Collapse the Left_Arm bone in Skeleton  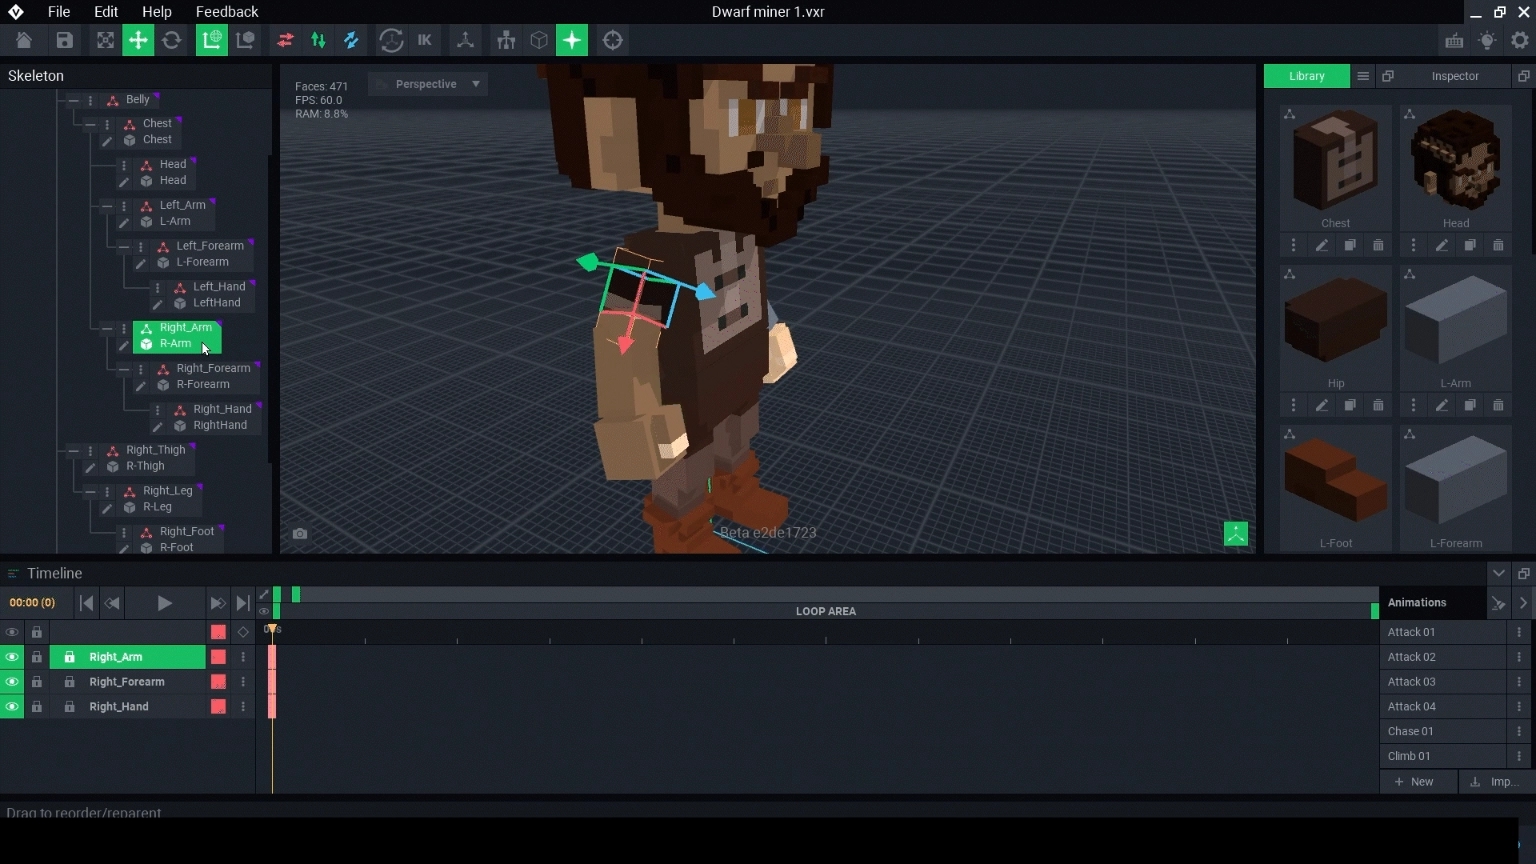[107, 205]
